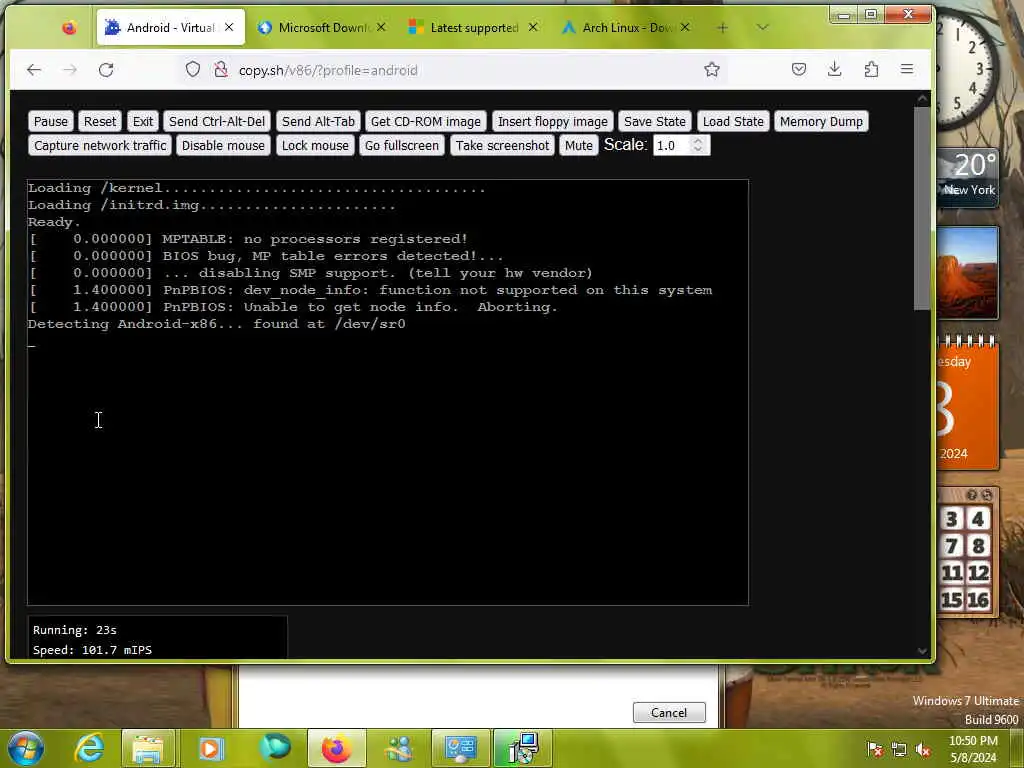1024x768 pixels.
Task: Open the Windows Start orb
Action: coord(26,748)
